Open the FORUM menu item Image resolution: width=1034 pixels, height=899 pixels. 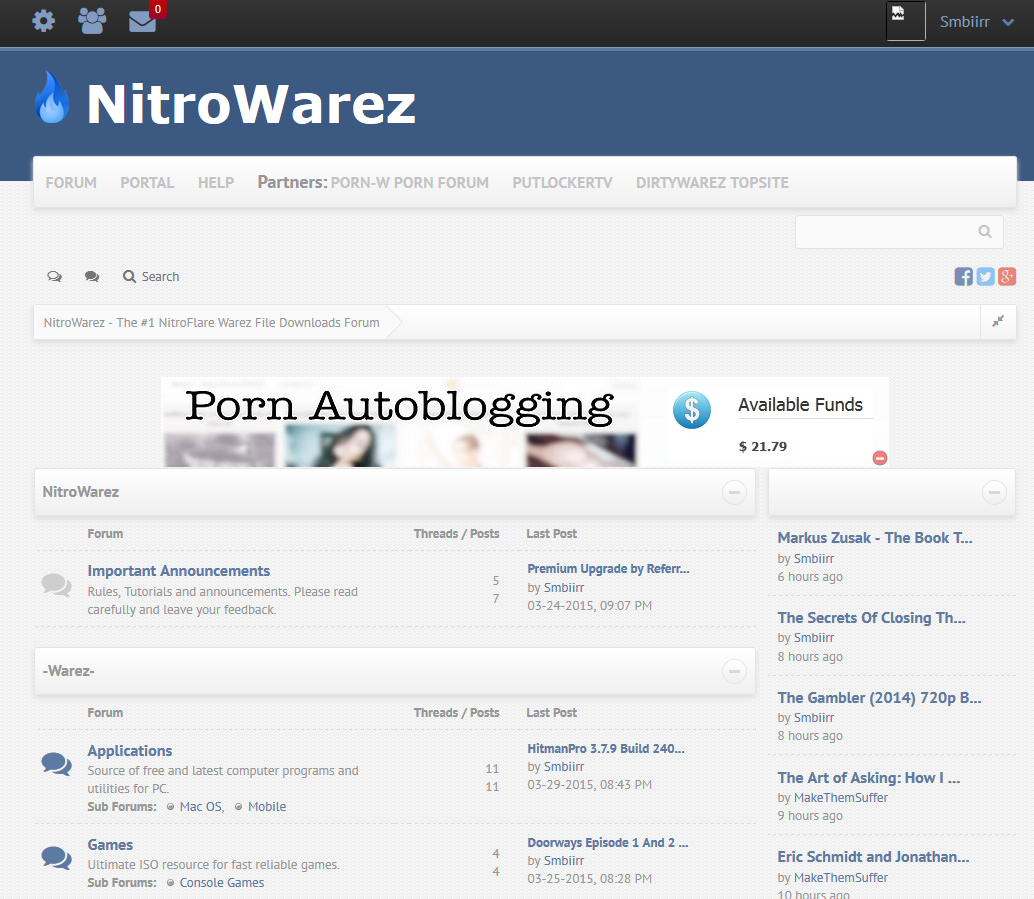click(71, 183)
